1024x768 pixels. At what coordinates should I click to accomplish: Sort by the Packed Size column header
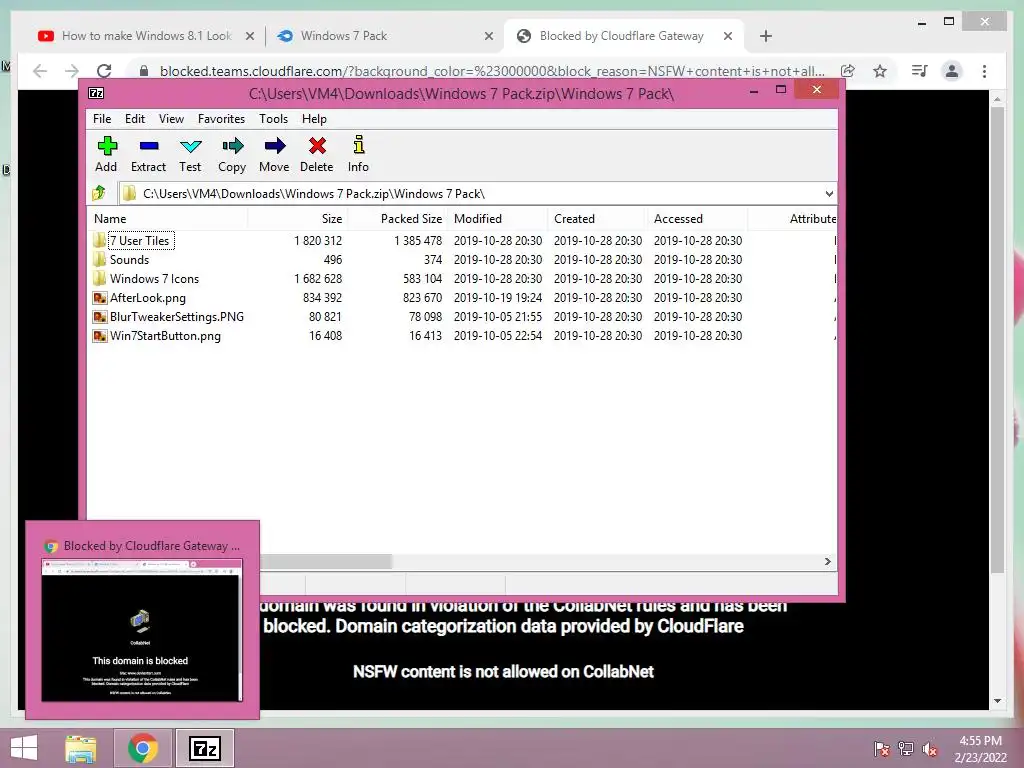pos(397,219)
